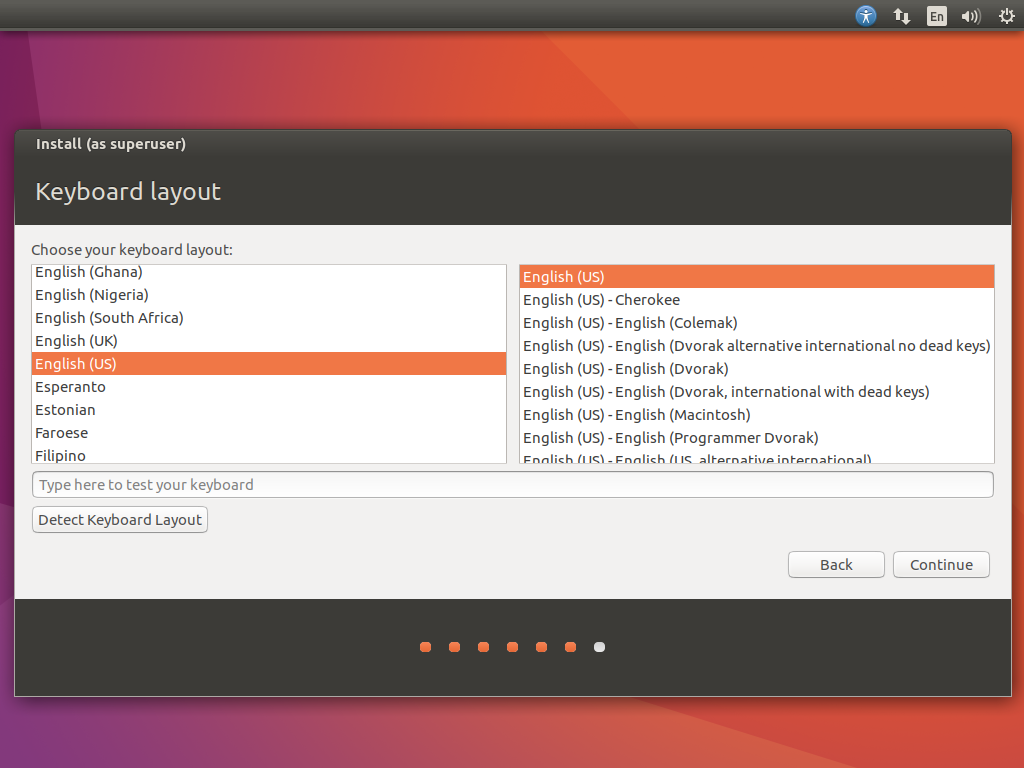Click the Continue button
1024x768 pixels.
(x=941, y=565)
